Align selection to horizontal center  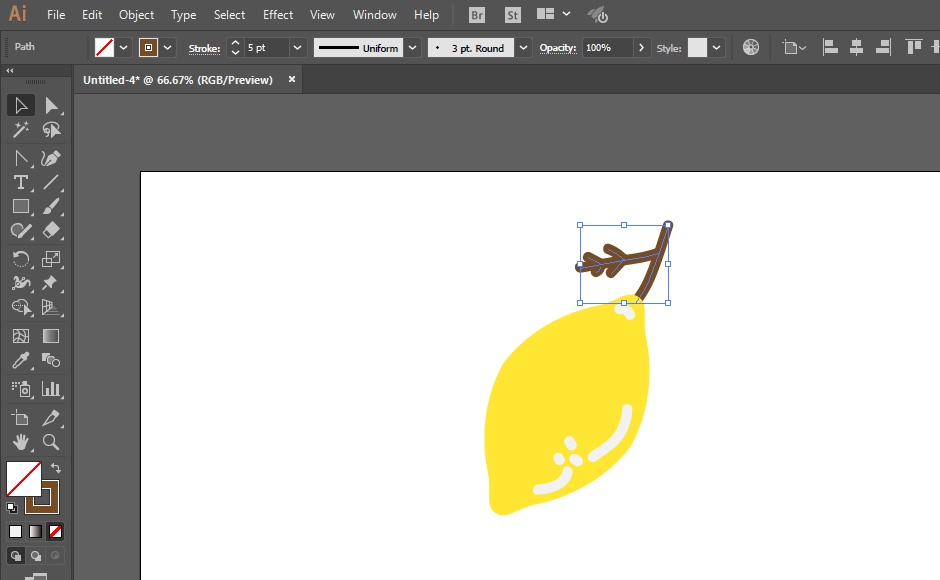[x=856, y=47]
